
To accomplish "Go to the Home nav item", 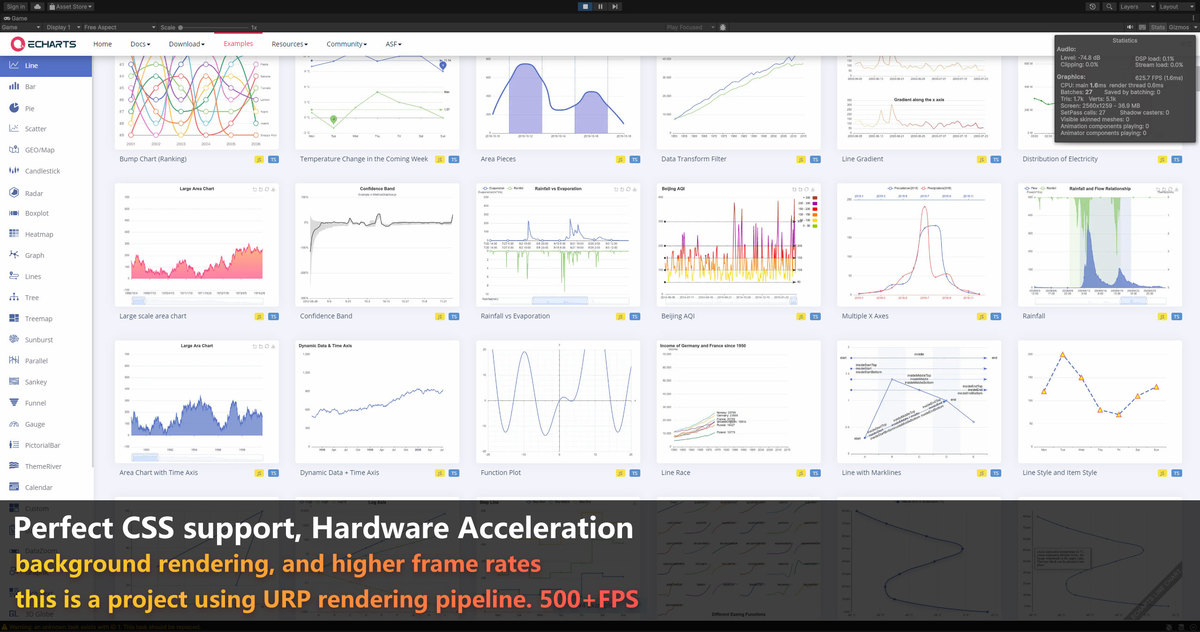I will pyautogui.click(x=102, y=44).
